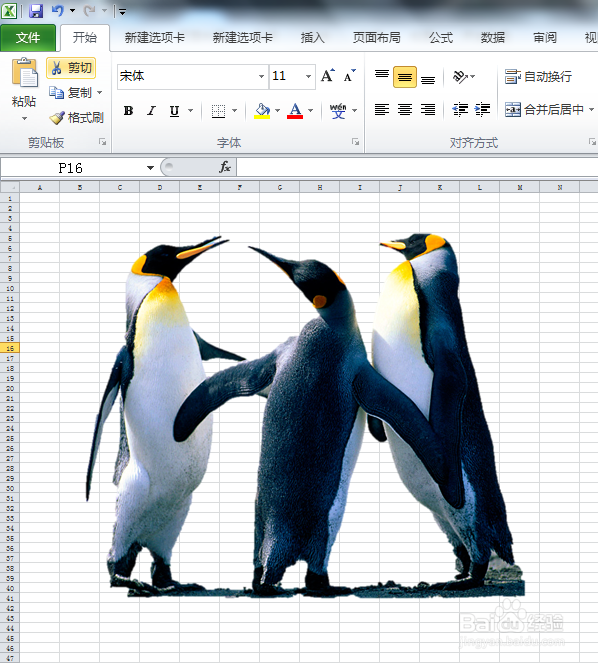The width and height of the screenshot is (598, 663).
Task: Click the 格式刷 Format Painter button
Action: point(76,118)
